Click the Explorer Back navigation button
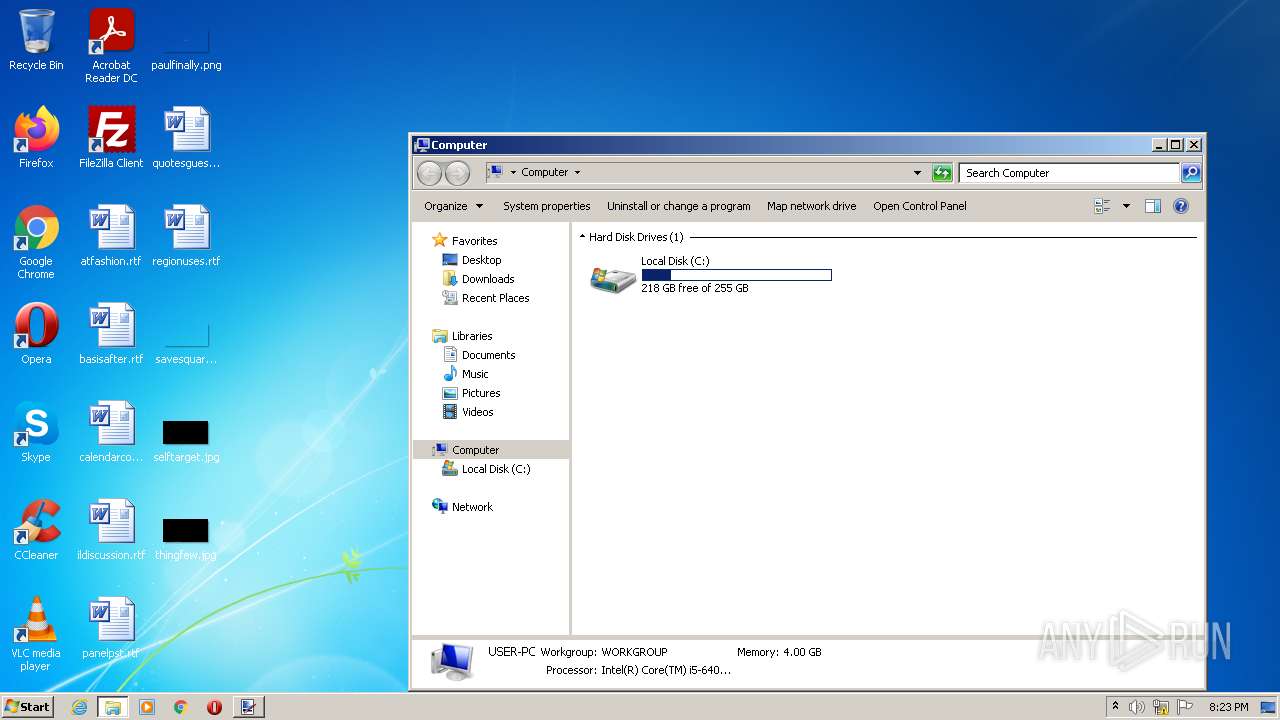1280x720 pixels. (x=430, y=173)
